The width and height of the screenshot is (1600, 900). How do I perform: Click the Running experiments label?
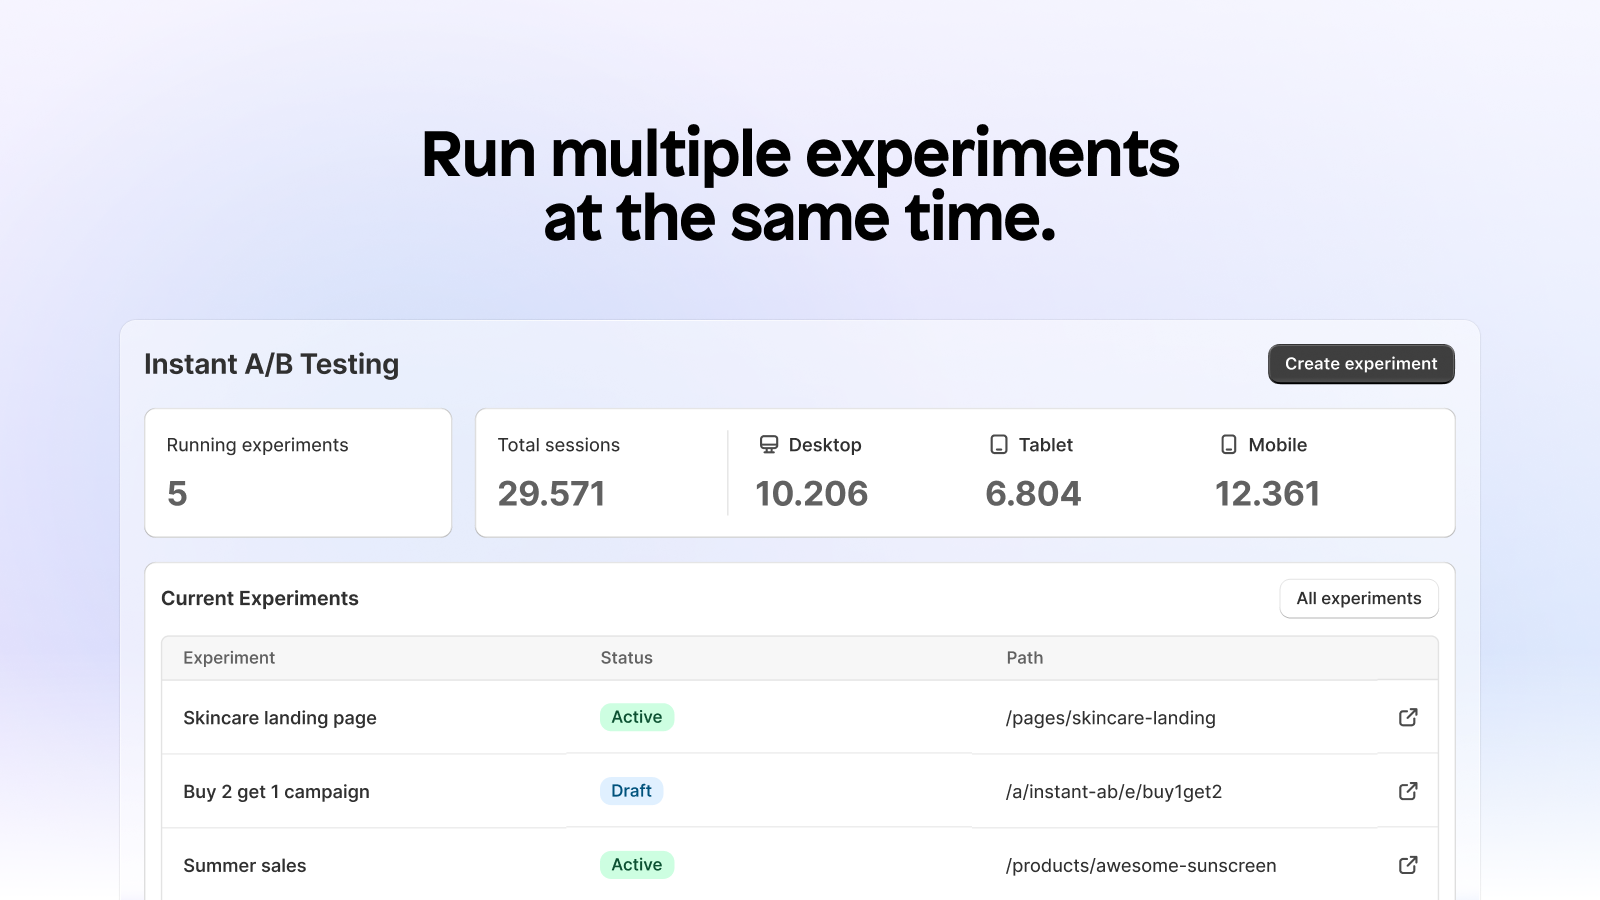[x=257, y=445]
